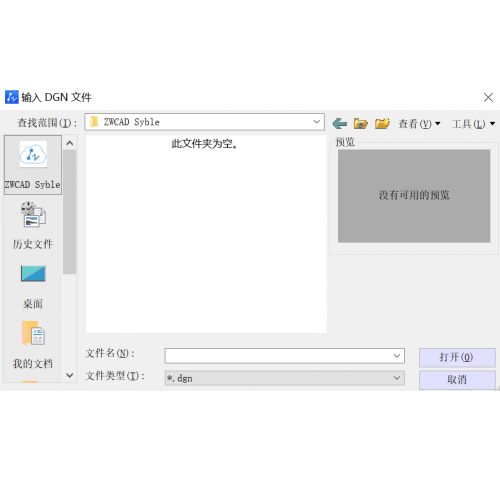This screenshot has height=480, width=500.
Task: Open the 我的文档 documents location
Action: [x=33, y=345]
